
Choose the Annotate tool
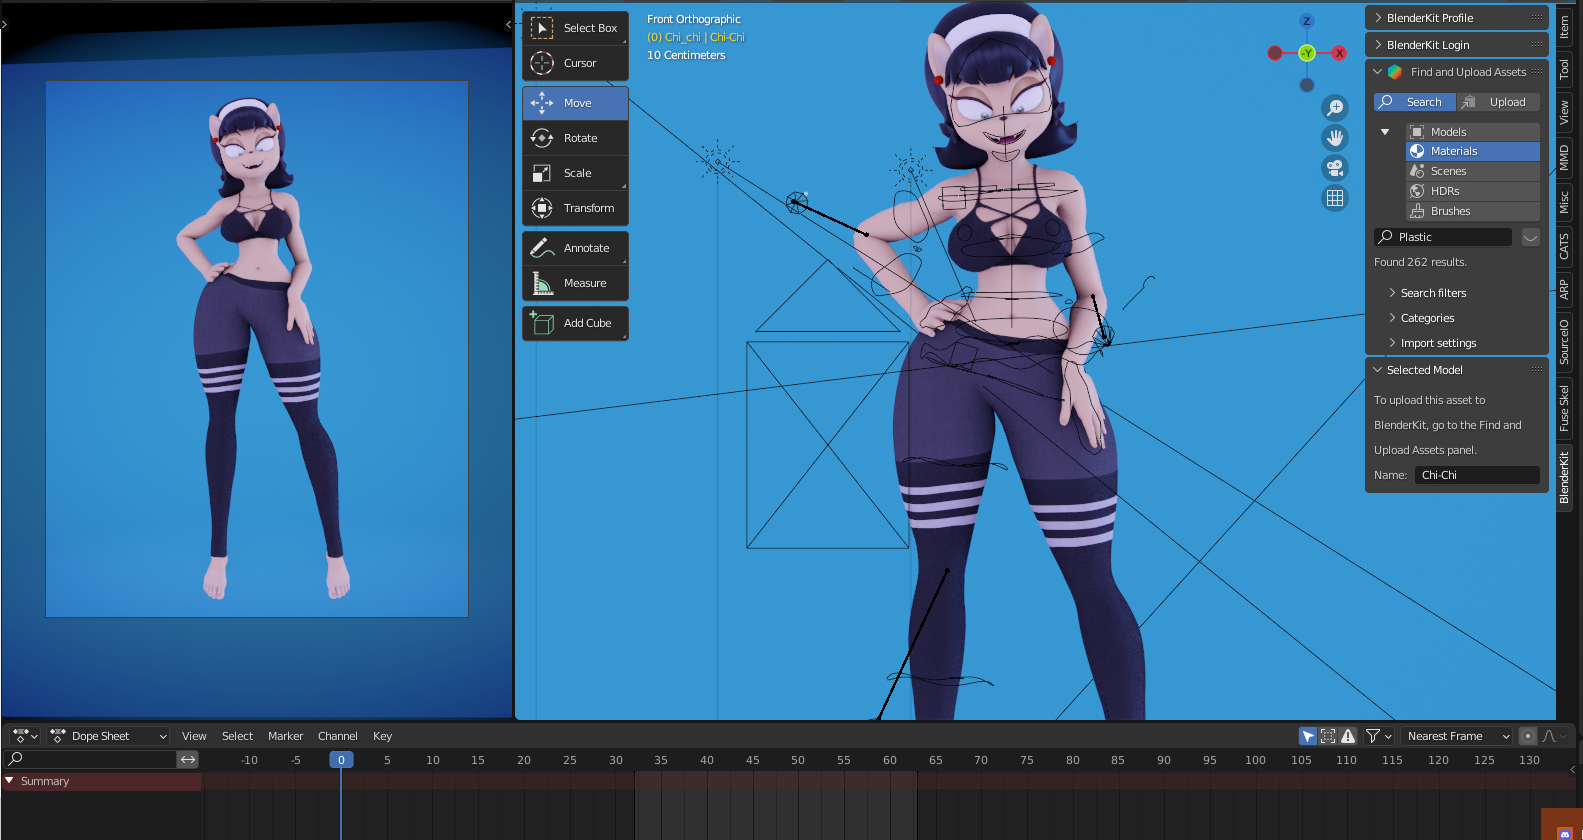click(x=575, y=248)
